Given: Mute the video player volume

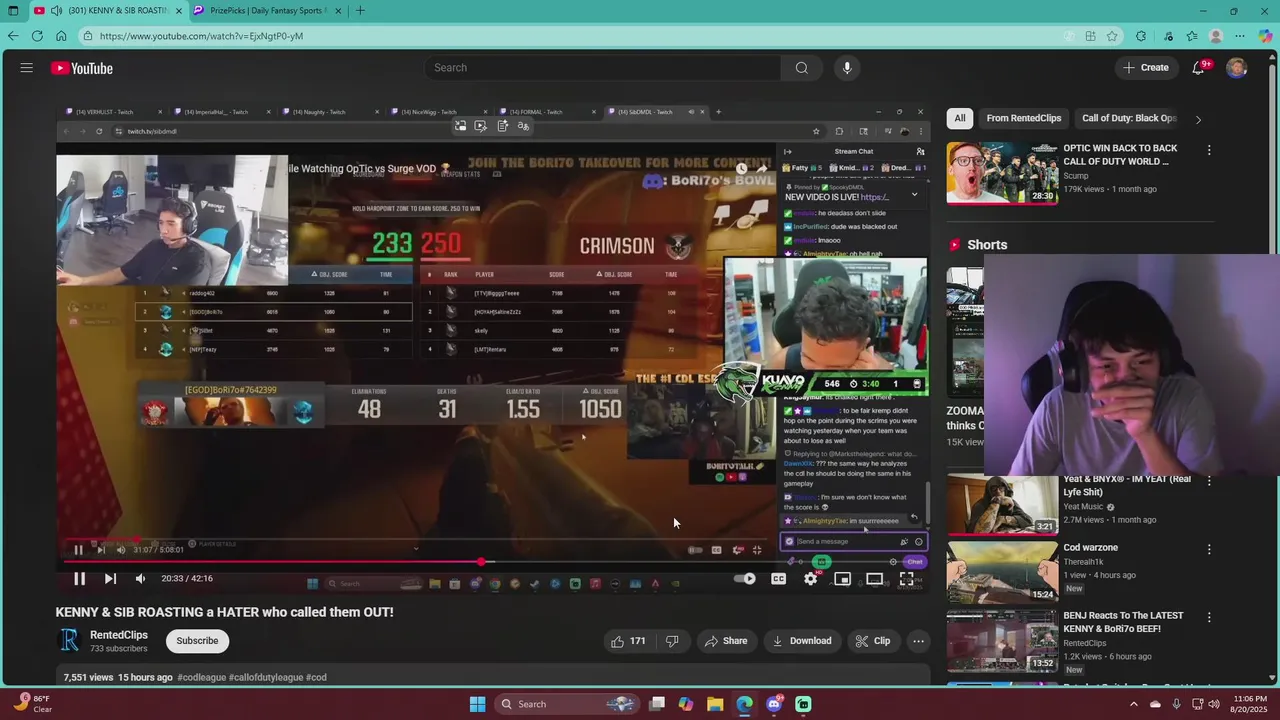Looking at the screenshot, I should click(140, 578).
